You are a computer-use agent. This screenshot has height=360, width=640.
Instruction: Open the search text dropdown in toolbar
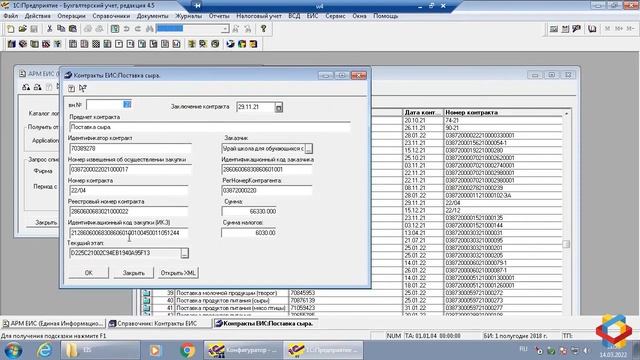[225, 29]
